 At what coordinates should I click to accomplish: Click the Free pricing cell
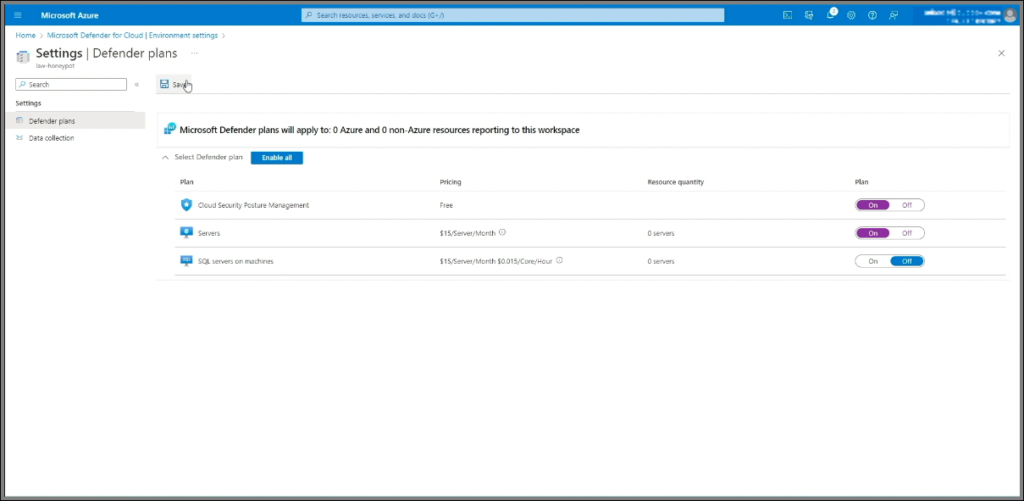pos(446,205)
